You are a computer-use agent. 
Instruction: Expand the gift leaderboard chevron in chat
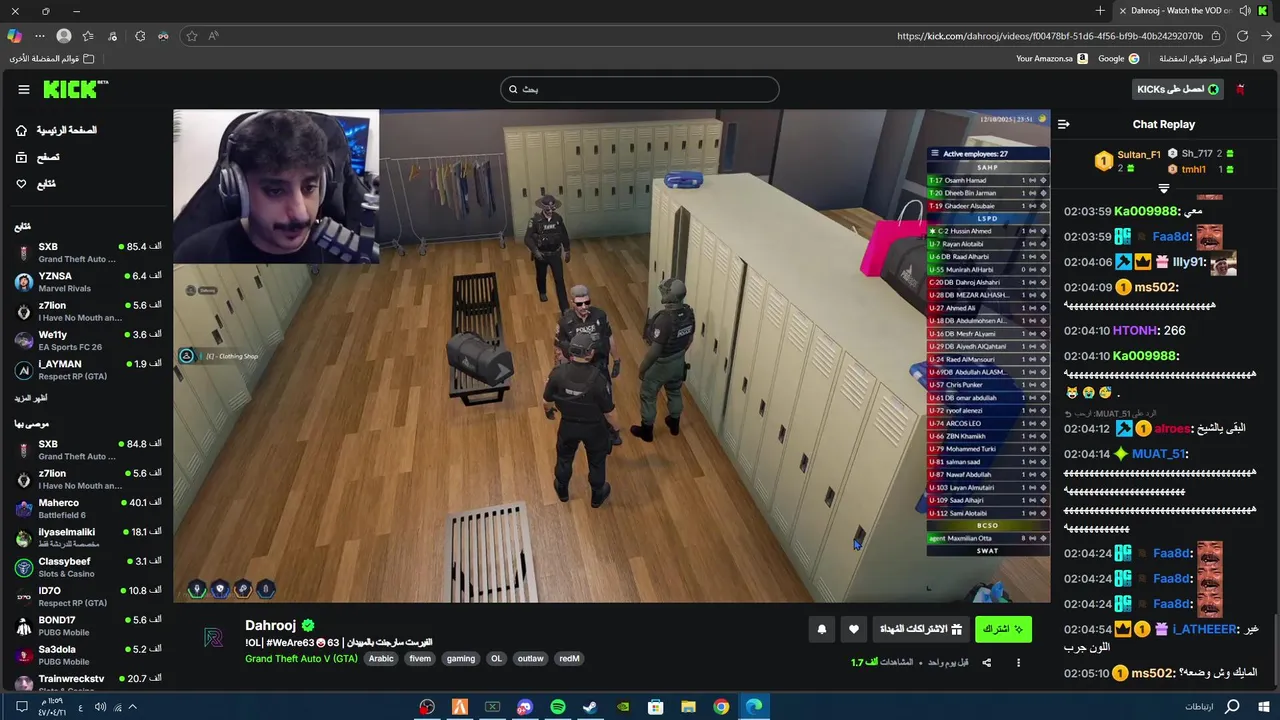click(1163, 188)
